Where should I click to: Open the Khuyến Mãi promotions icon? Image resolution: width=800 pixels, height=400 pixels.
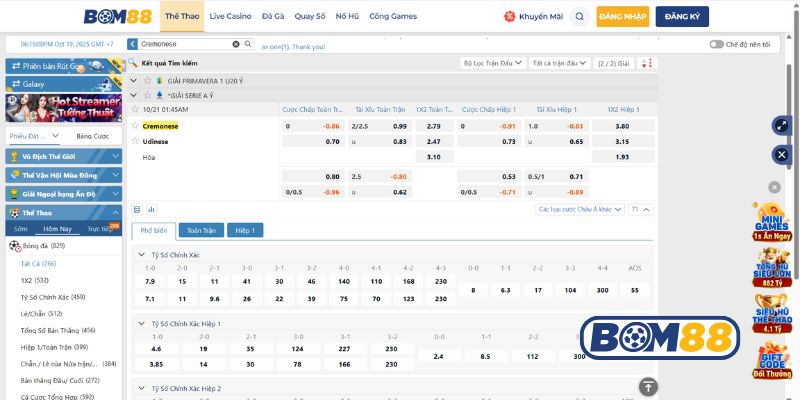coord(511,17)
